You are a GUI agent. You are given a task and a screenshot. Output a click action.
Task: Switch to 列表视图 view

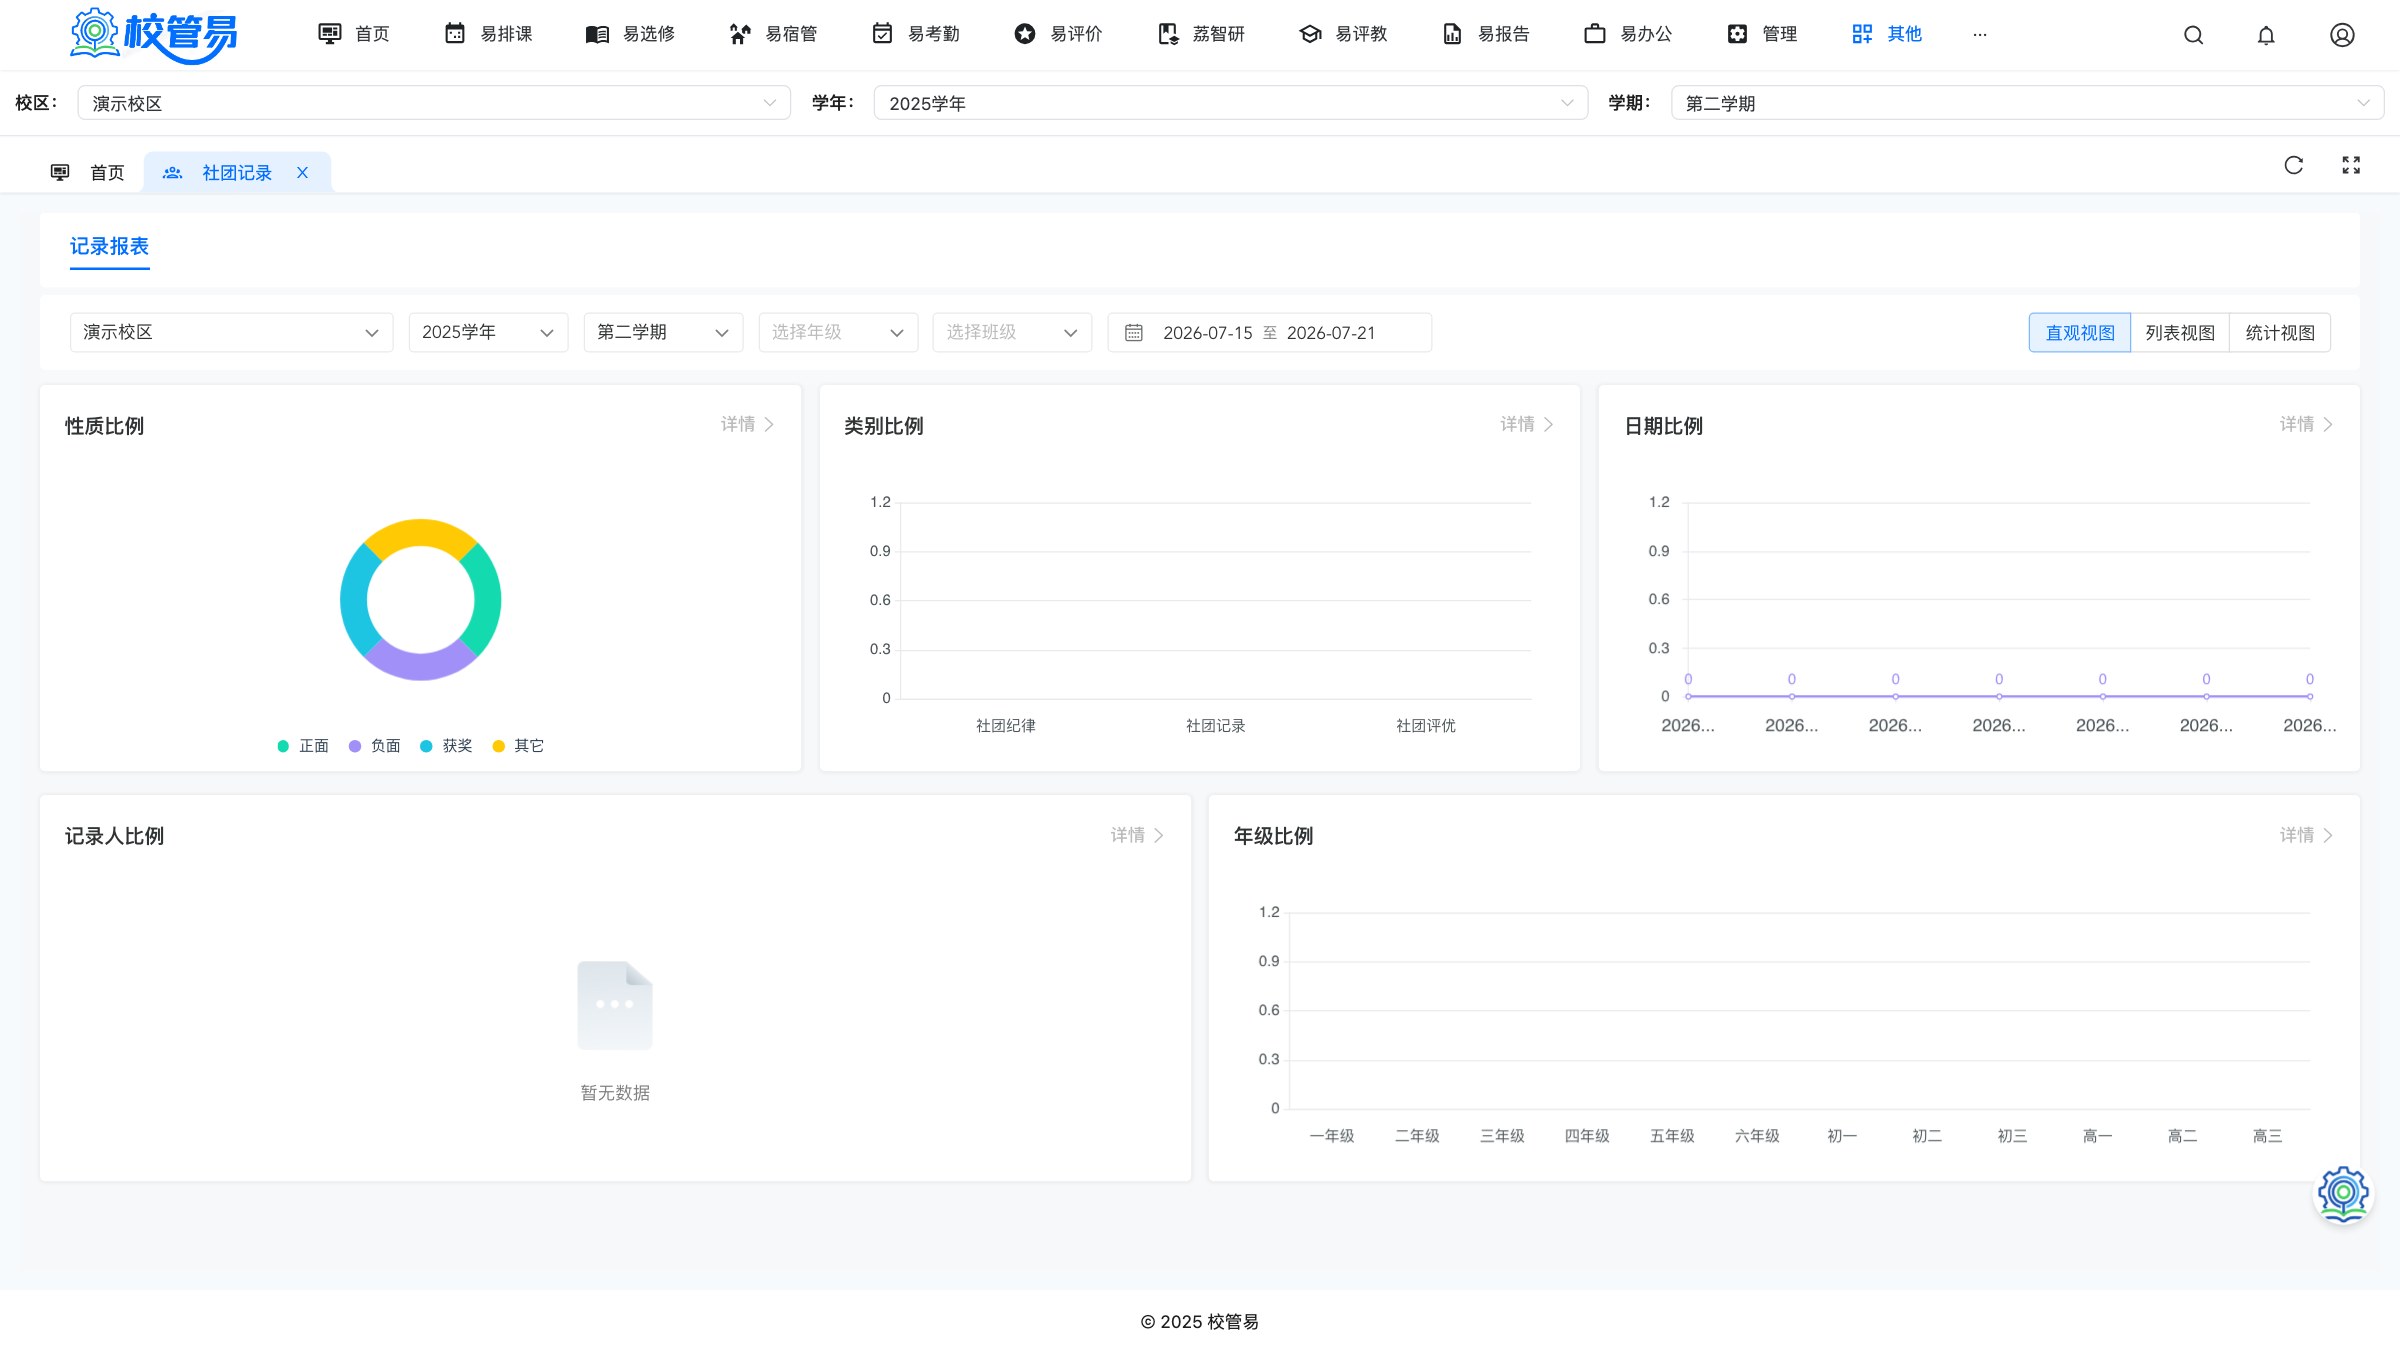(2180, 333)
